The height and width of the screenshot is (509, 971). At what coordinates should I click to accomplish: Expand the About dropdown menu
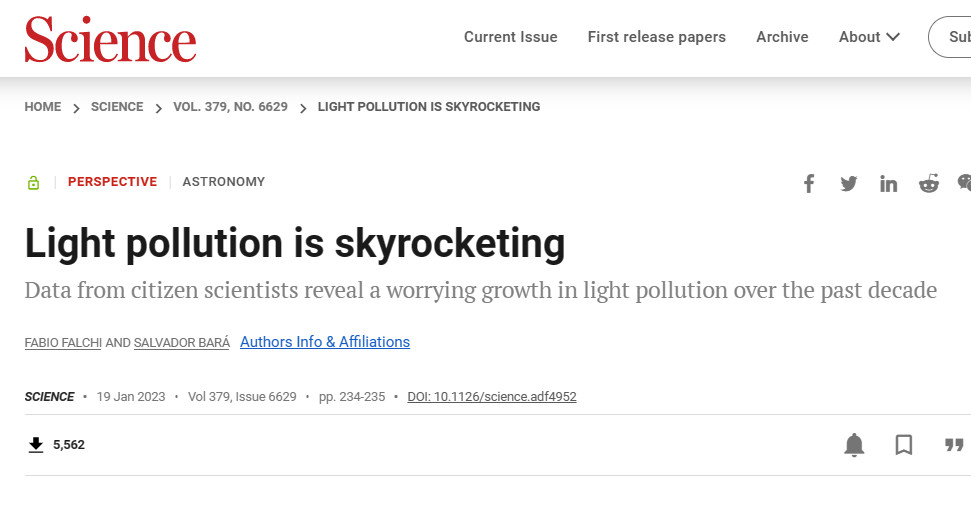click(x=869, y=37)
